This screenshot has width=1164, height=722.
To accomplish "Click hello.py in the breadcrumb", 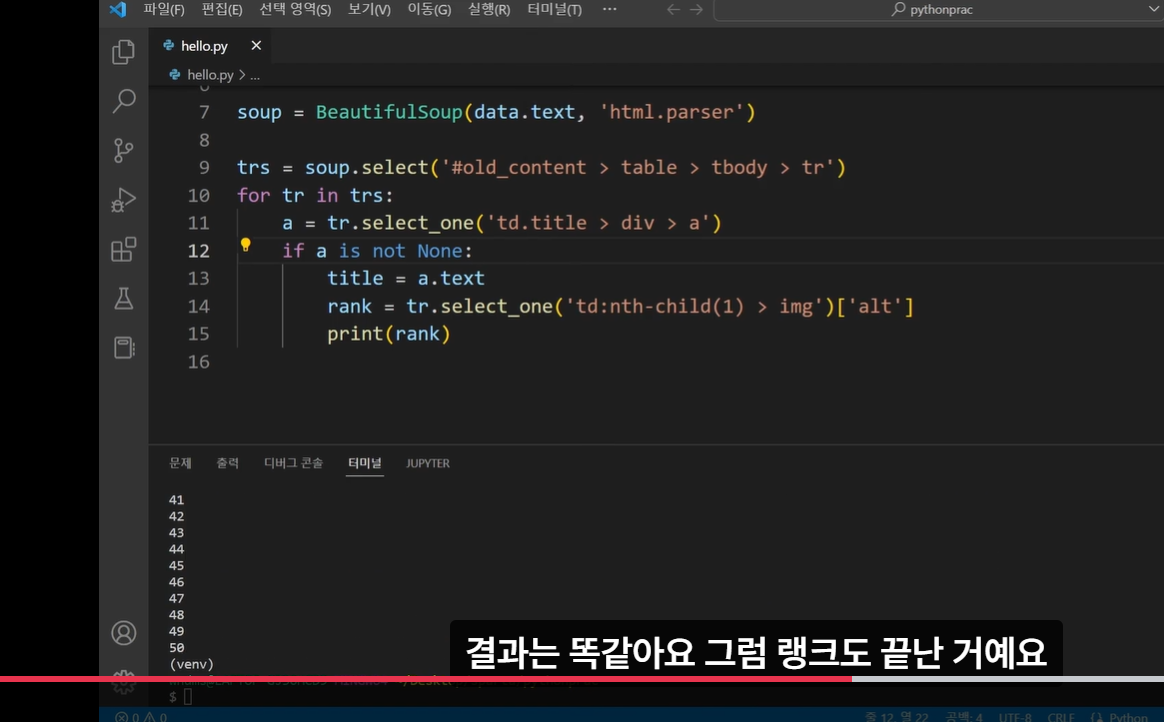I will point(210,75).
